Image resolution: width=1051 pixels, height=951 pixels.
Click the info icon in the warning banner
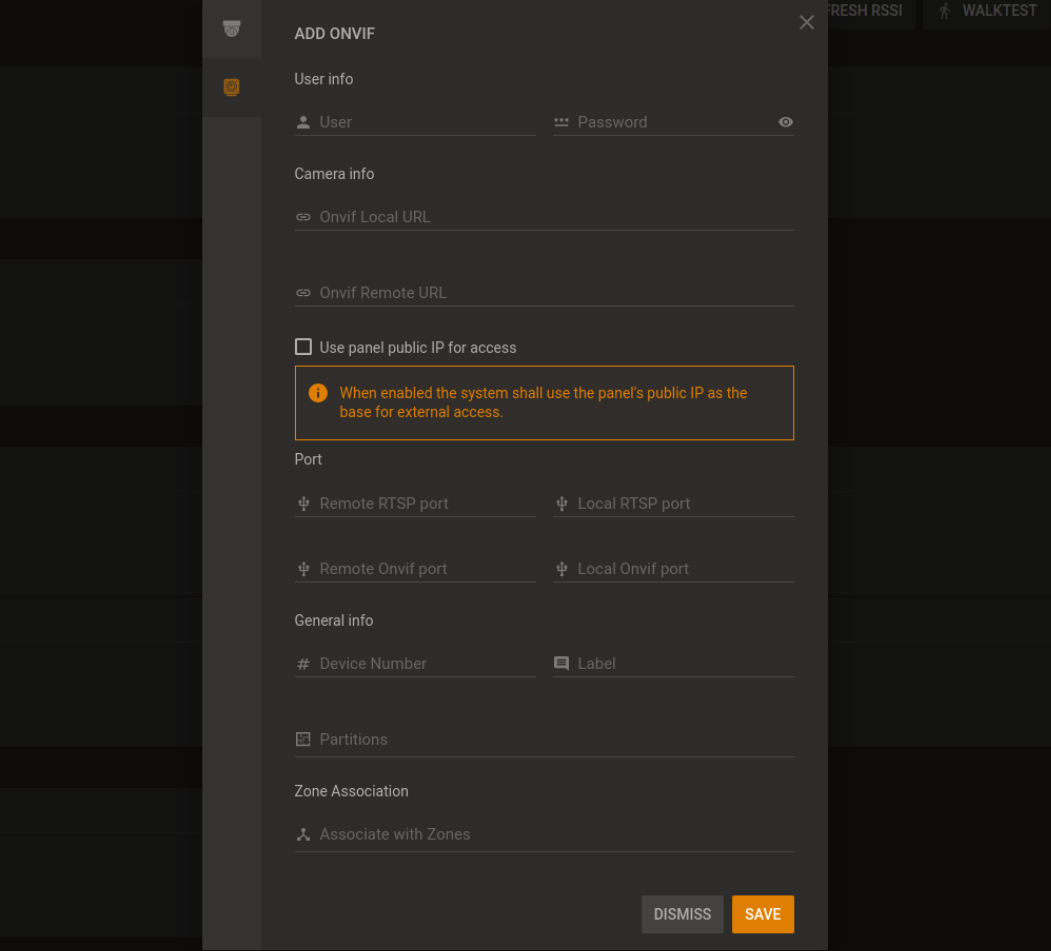point(318,393)
